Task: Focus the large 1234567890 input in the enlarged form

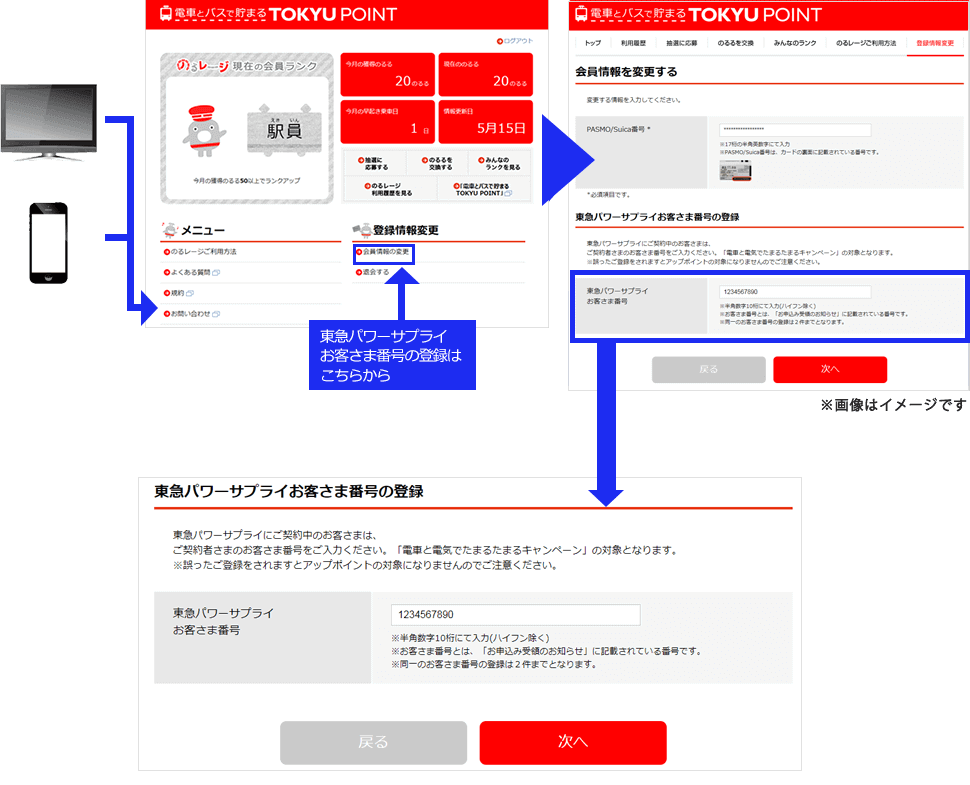Action: [515, 615]
